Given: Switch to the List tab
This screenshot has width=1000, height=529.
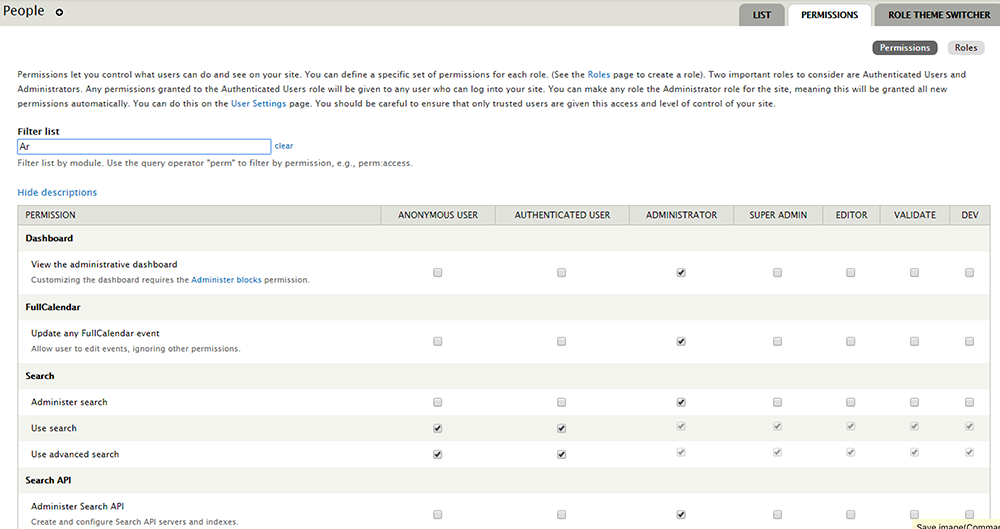Looking at the screenshot, I should click(x=761, y=15).
